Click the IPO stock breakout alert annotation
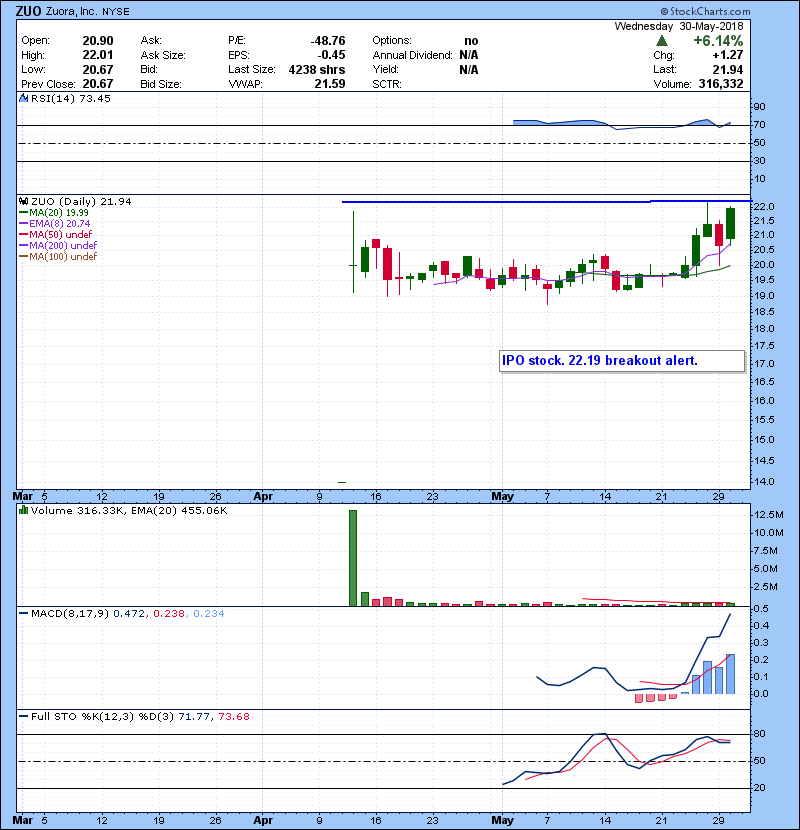800x830 pixels. [x=622, y=361]
